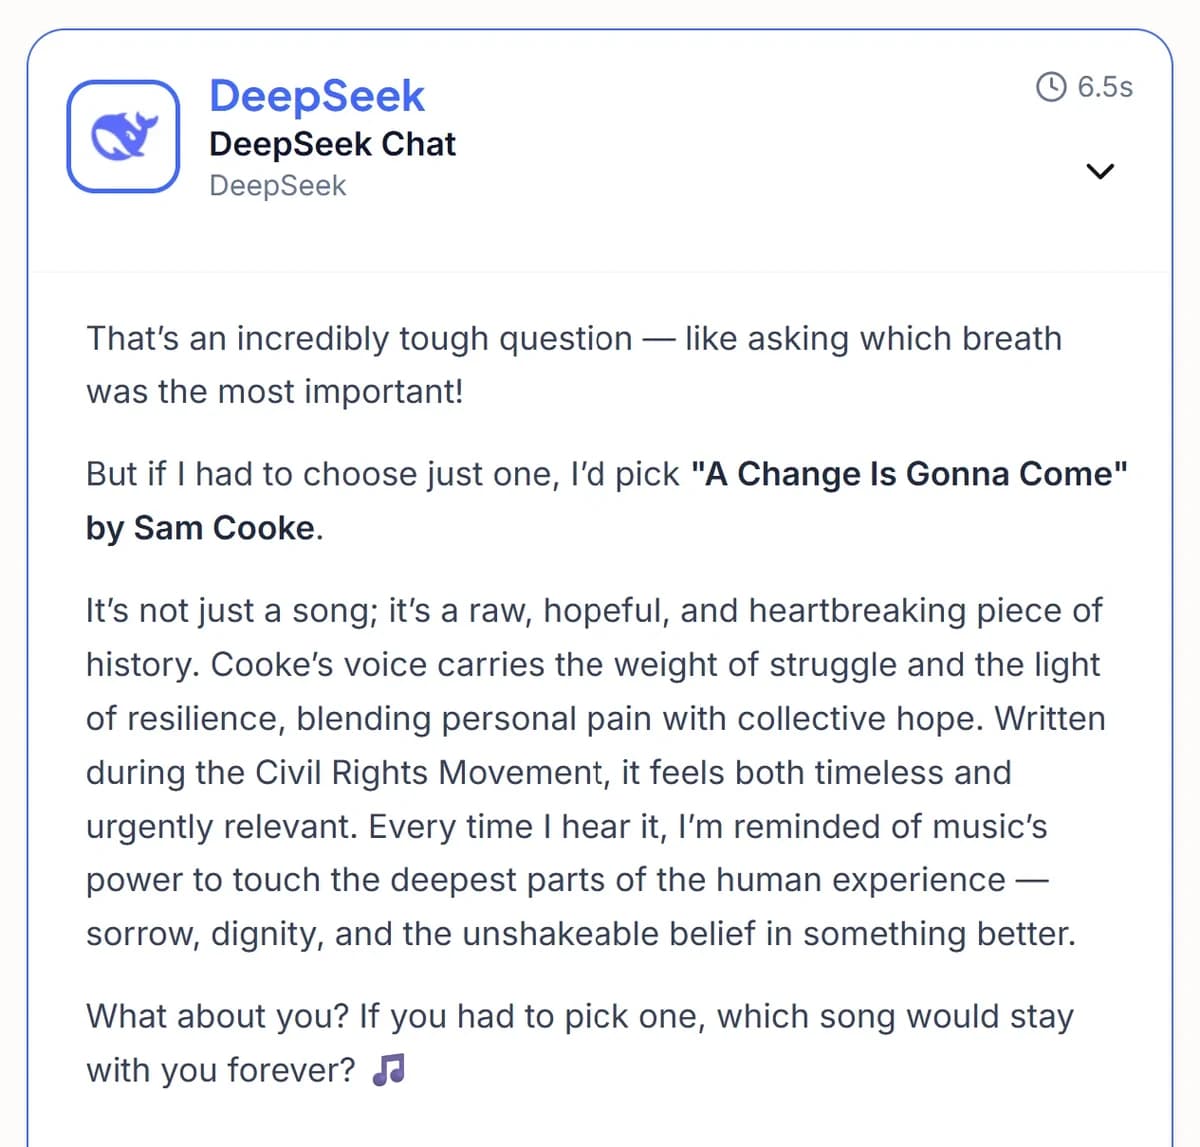The image size is (1200, 1147).
Task: Open the DeepSeek title heading
Action: coord(317,95)
